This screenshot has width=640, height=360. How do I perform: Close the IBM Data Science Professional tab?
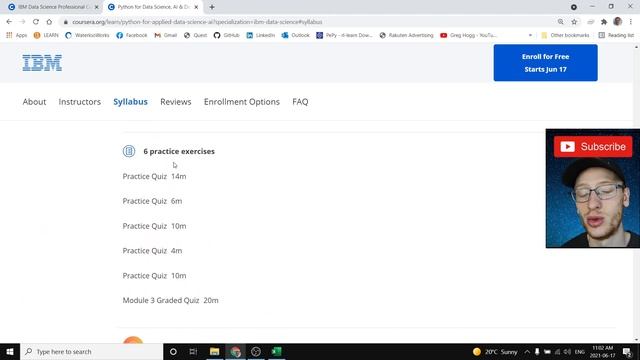(97, 7)
